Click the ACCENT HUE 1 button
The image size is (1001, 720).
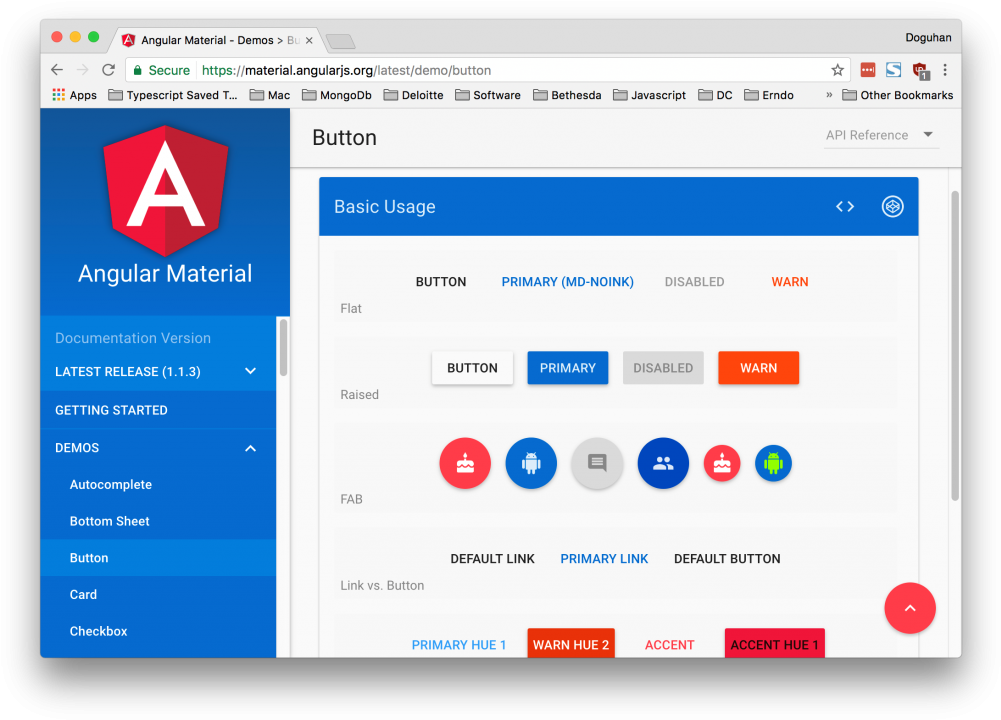click(774, 644)
